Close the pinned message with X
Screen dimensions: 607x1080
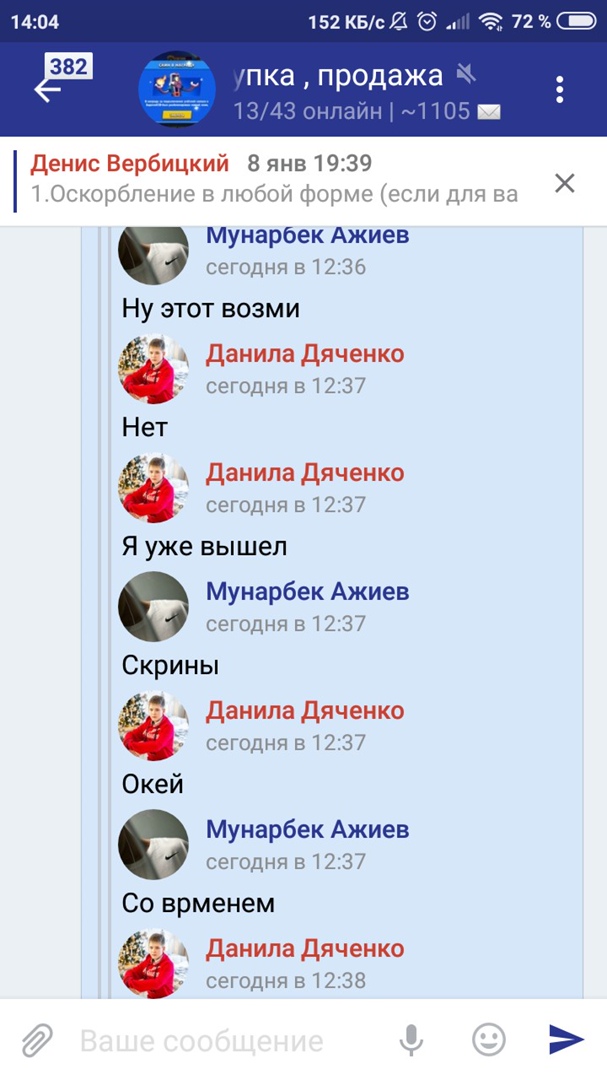click(x=564, y=183)
